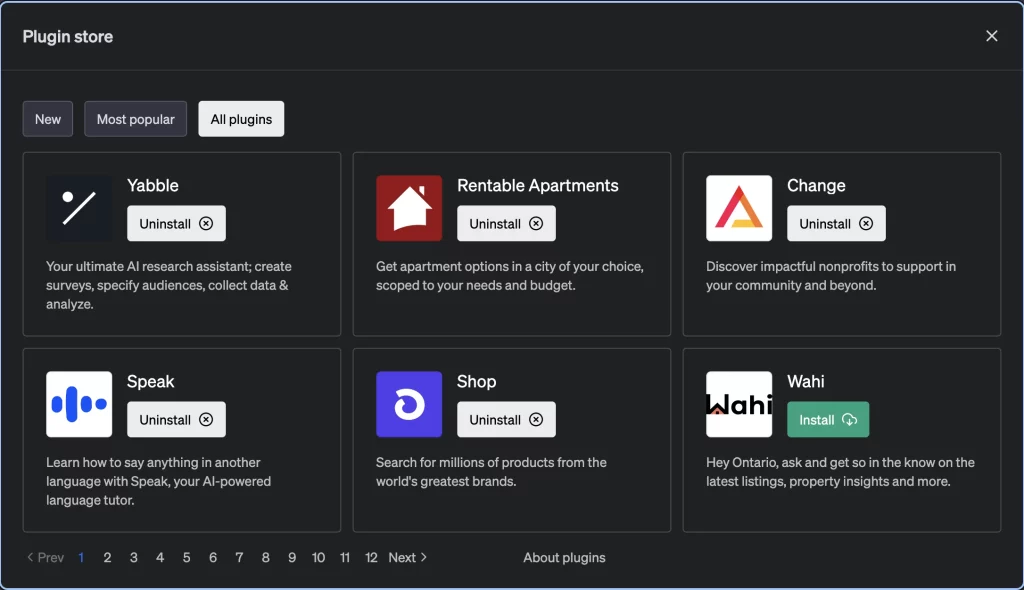This screenshot has width=1024, height=590.
Task: Uninstall the Rentable Apartments plugin
Action: [x=506, y=223]
